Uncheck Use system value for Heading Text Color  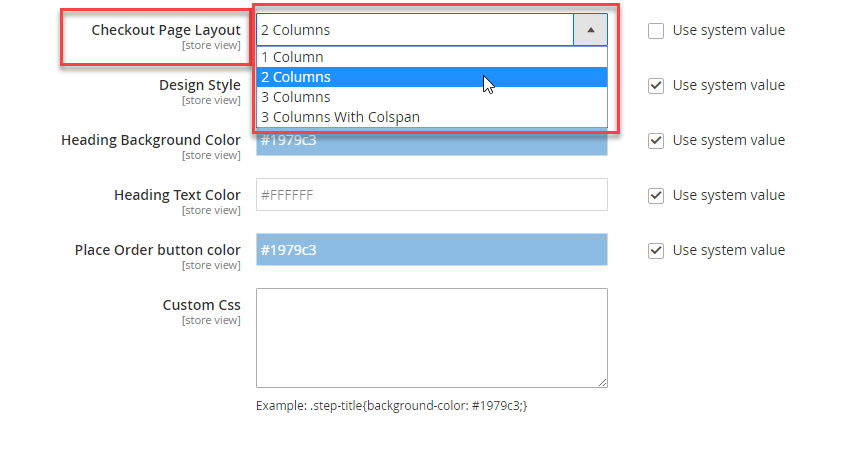pos(656,195)
